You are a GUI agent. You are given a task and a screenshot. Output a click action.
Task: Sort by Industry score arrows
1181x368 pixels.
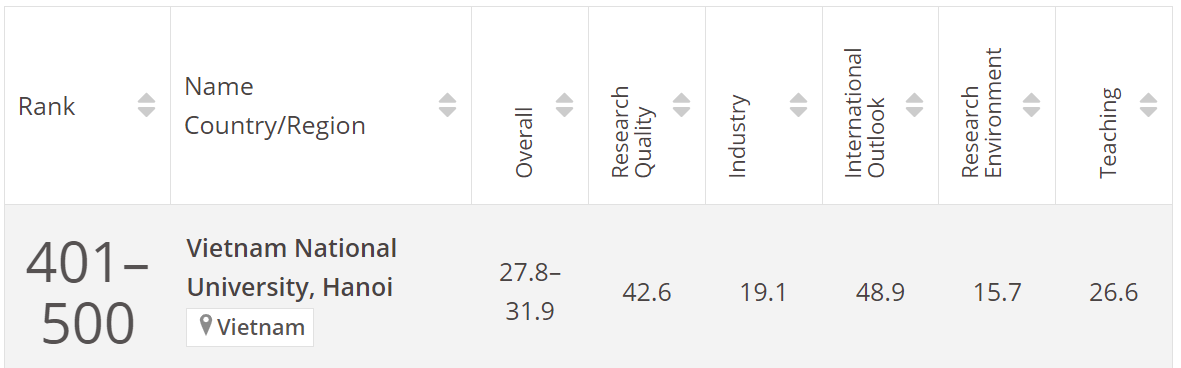tap(798, 105)
